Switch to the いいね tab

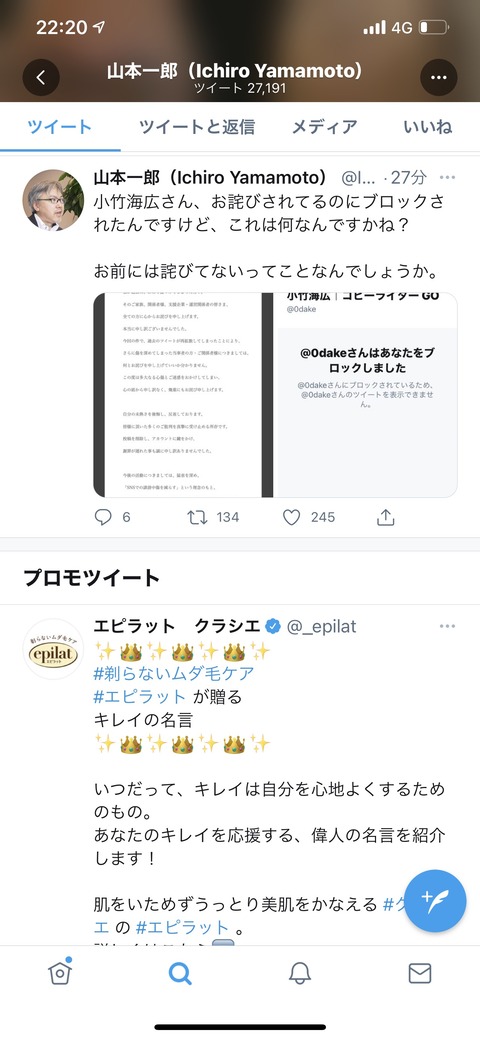pyautogui.click(x=428, y=127)
